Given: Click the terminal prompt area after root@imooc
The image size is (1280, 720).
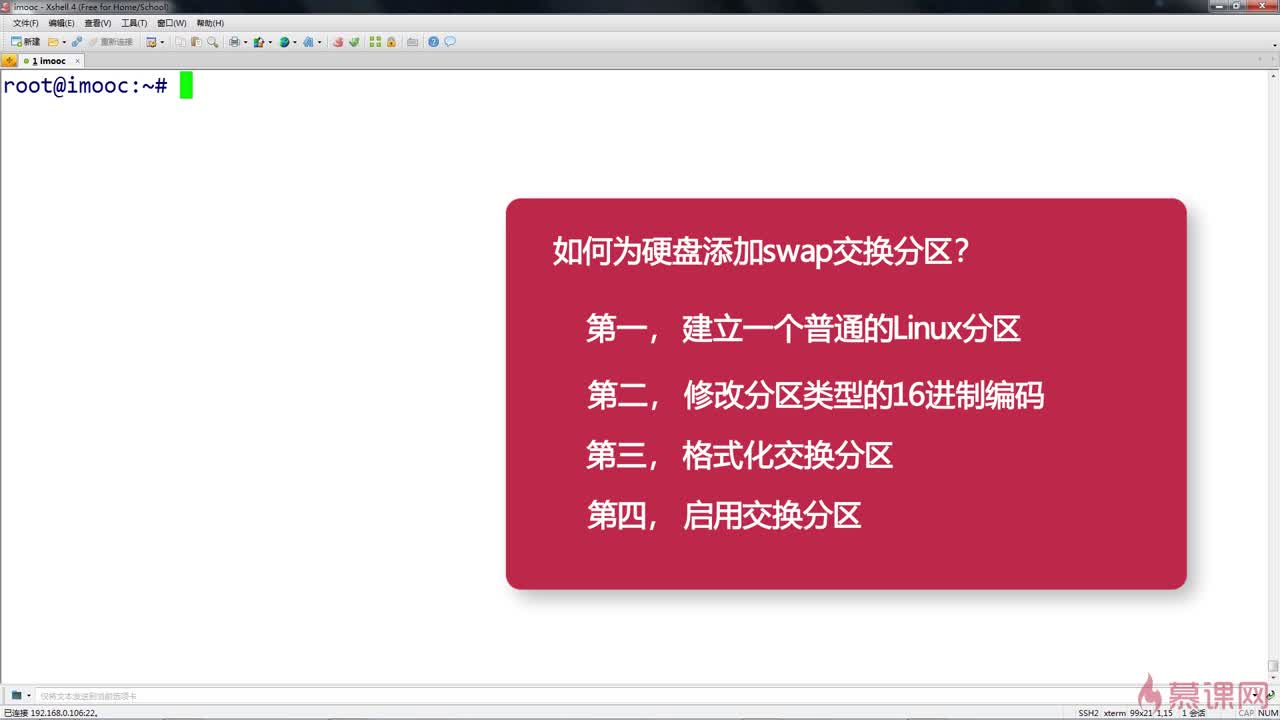Looking at the screenshot, I should [x=186, y=86].
